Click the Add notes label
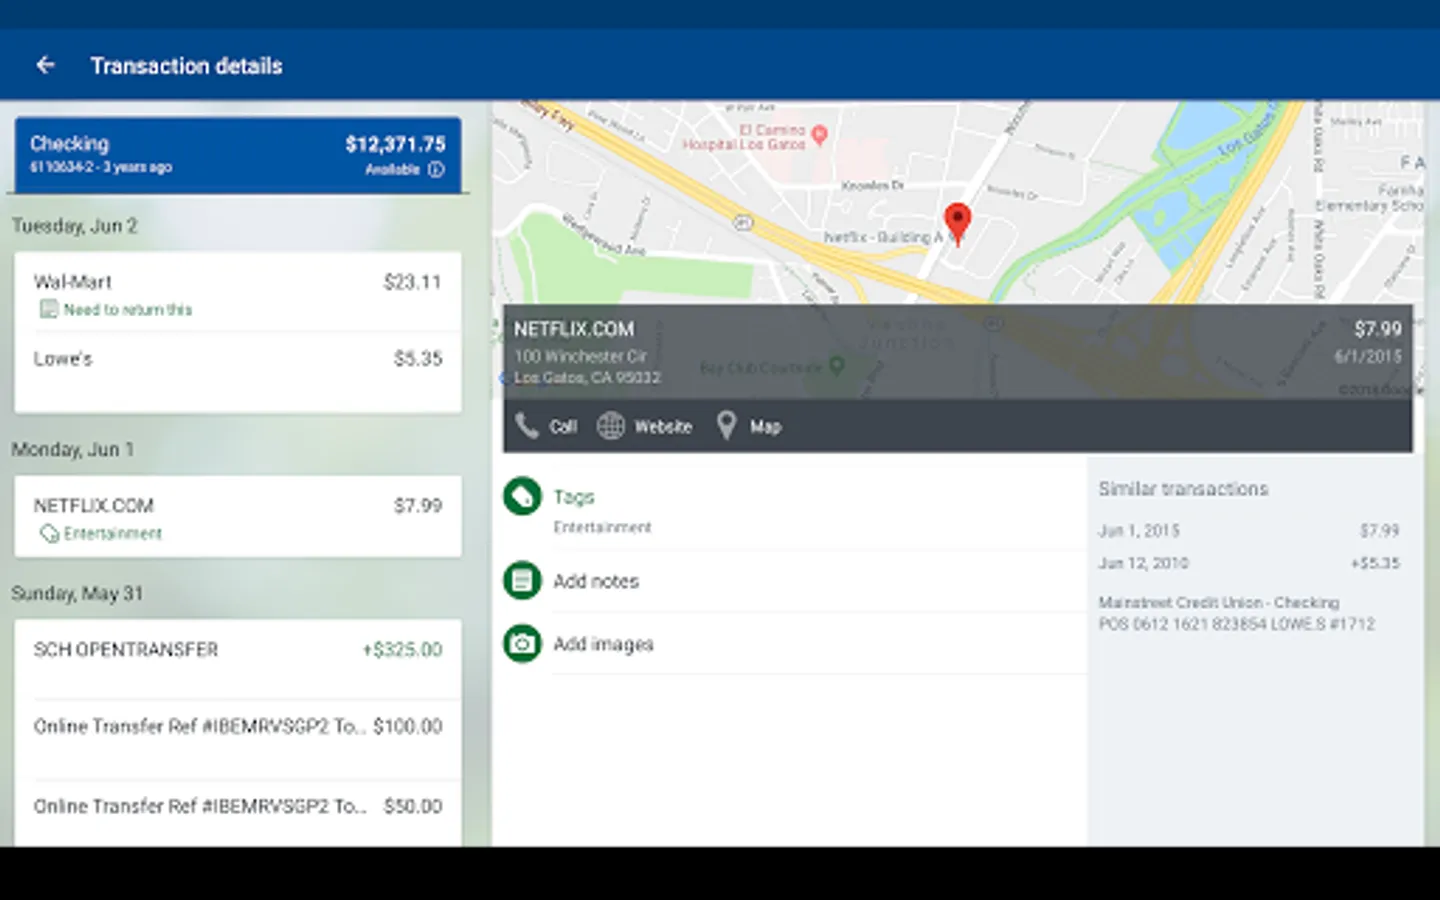This screenshot has width=1440, height=900. point(596,581)
